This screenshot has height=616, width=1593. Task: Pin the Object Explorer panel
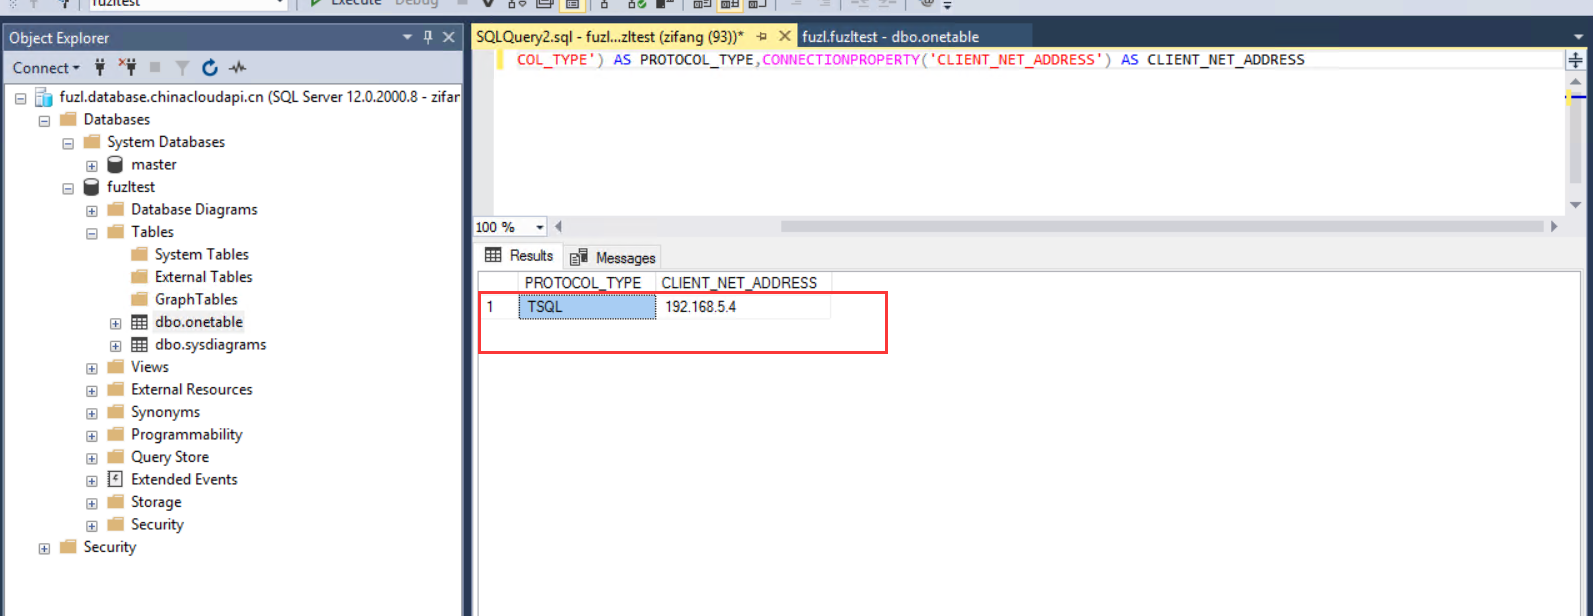[428, 37]
